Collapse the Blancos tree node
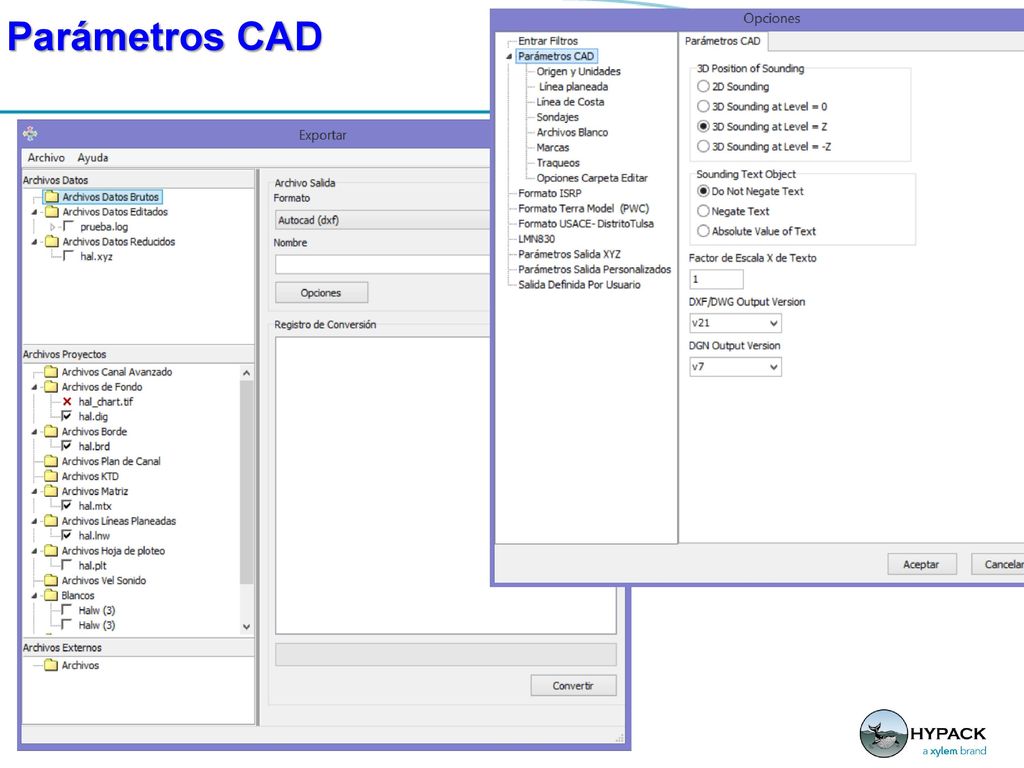The image size is (1024, 768). pos(35,596)
